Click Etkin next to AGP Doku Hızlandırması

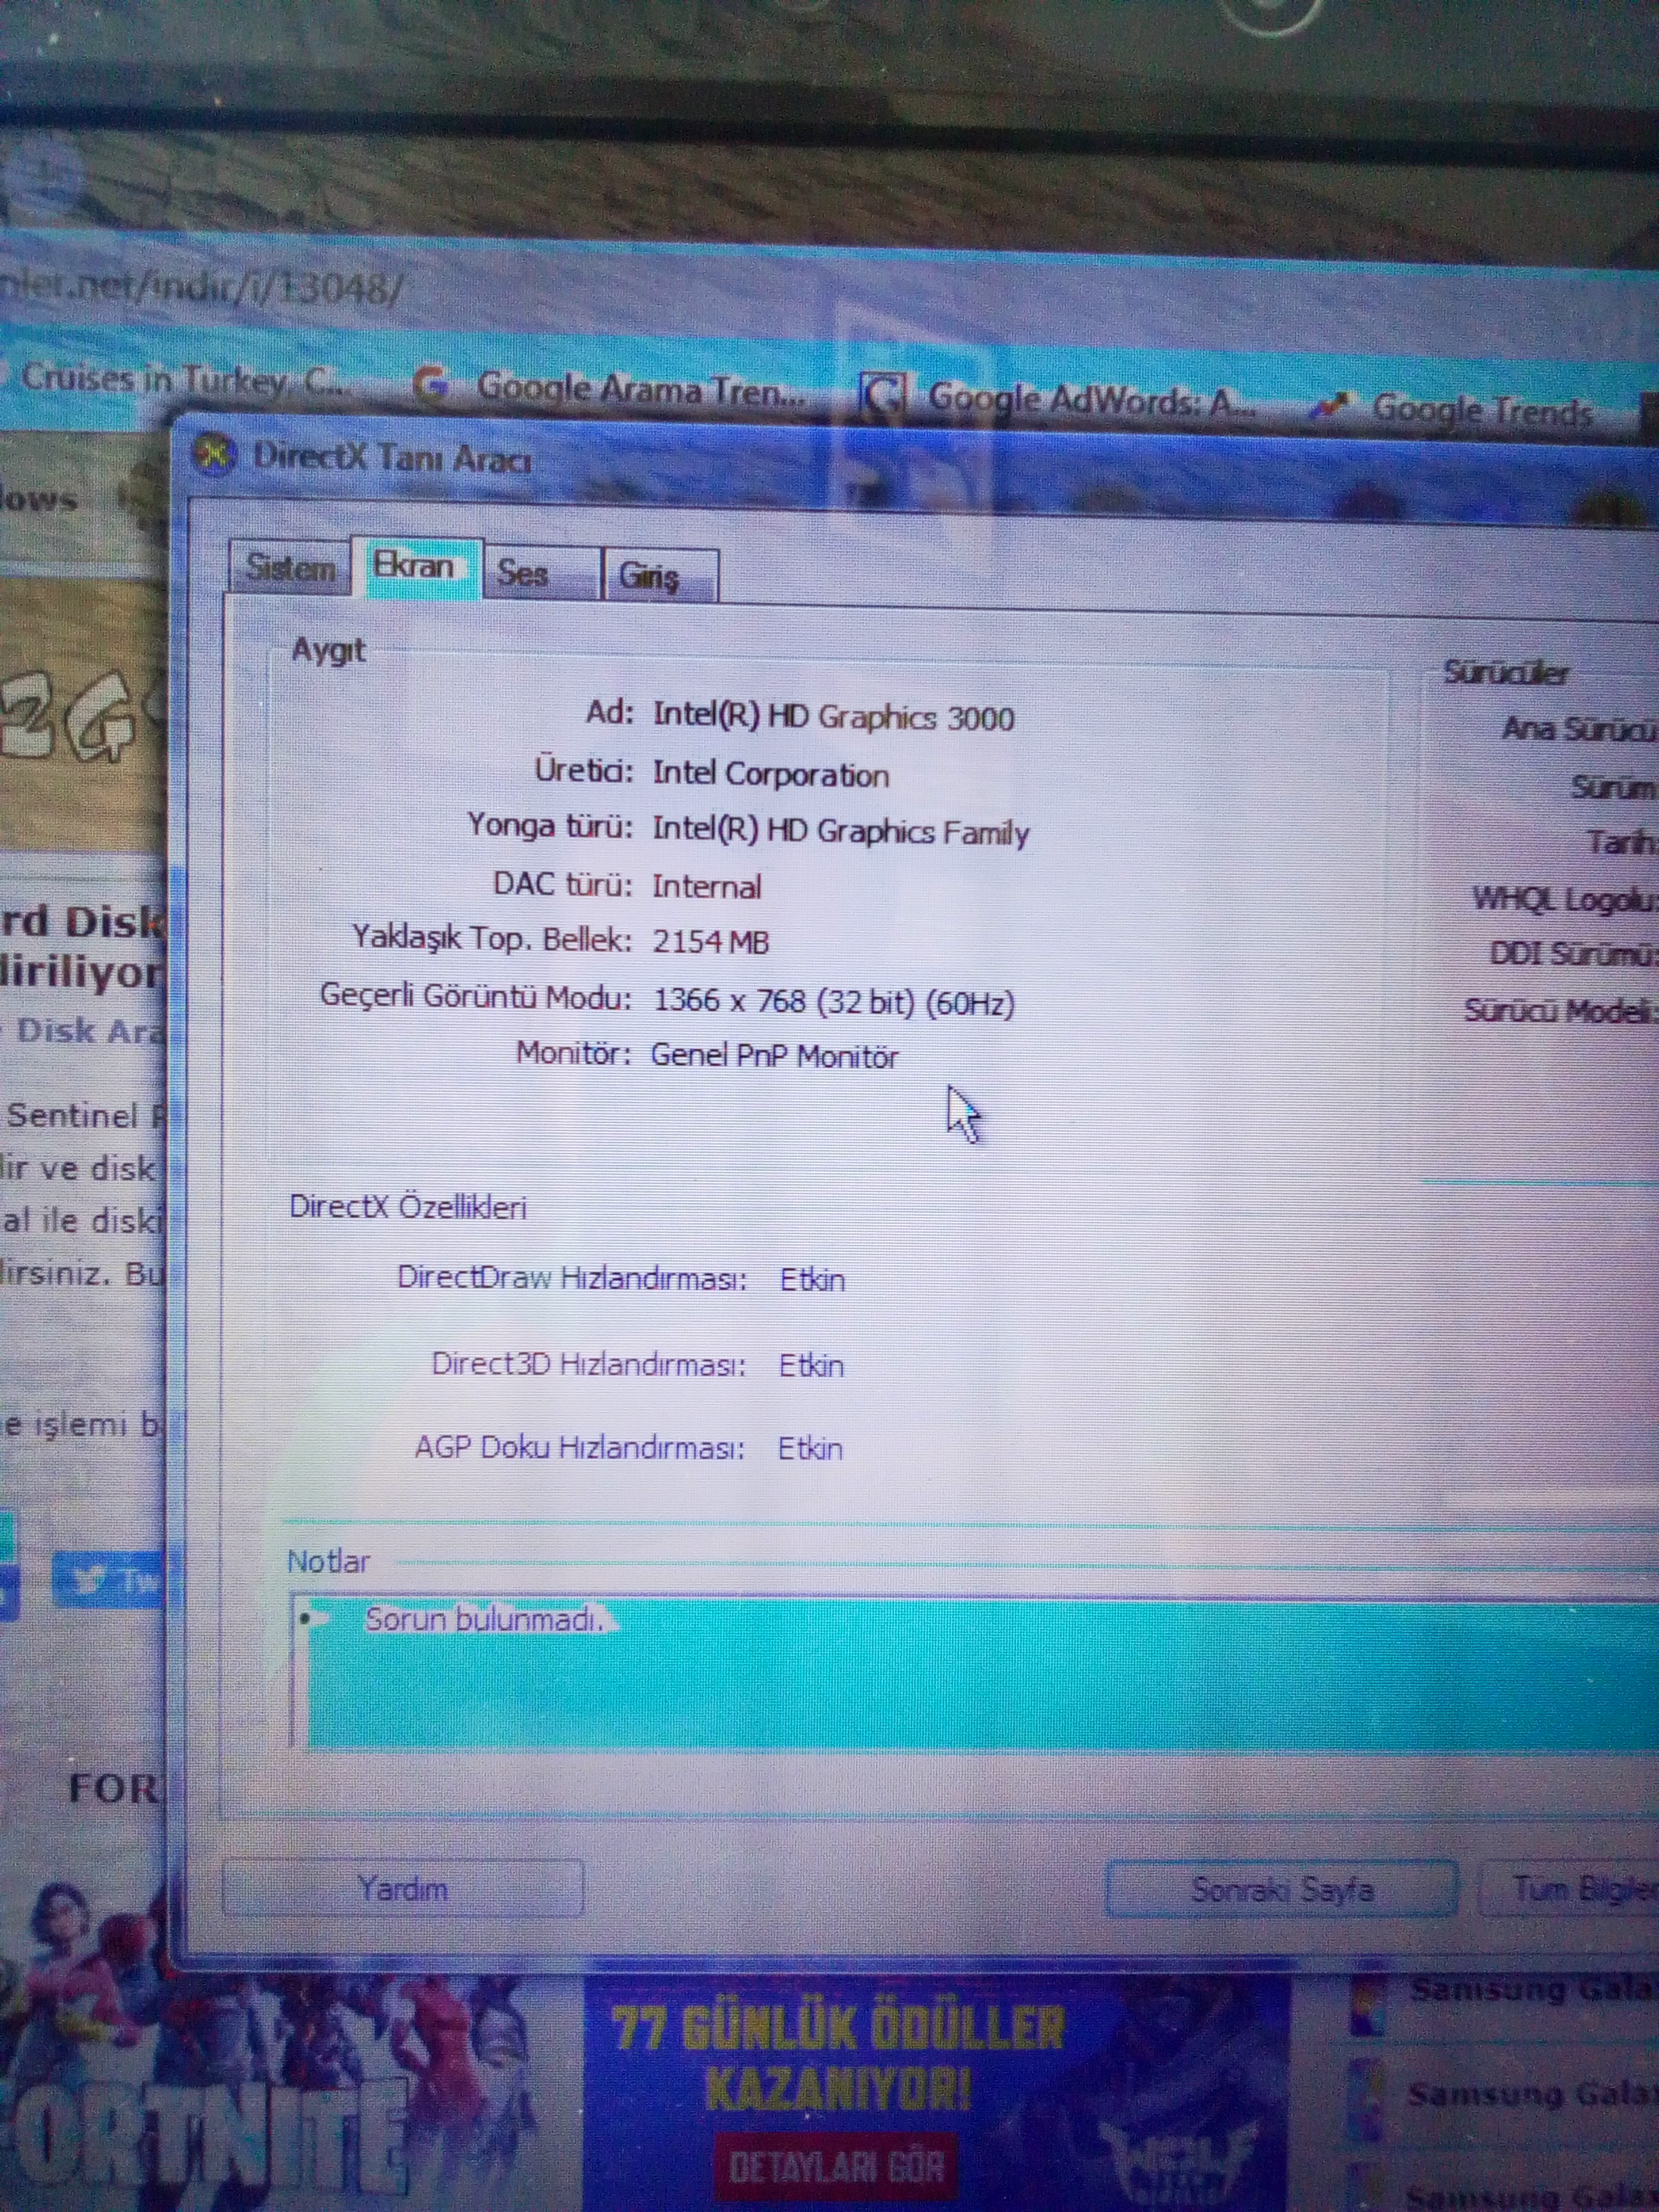point(810,1448)
